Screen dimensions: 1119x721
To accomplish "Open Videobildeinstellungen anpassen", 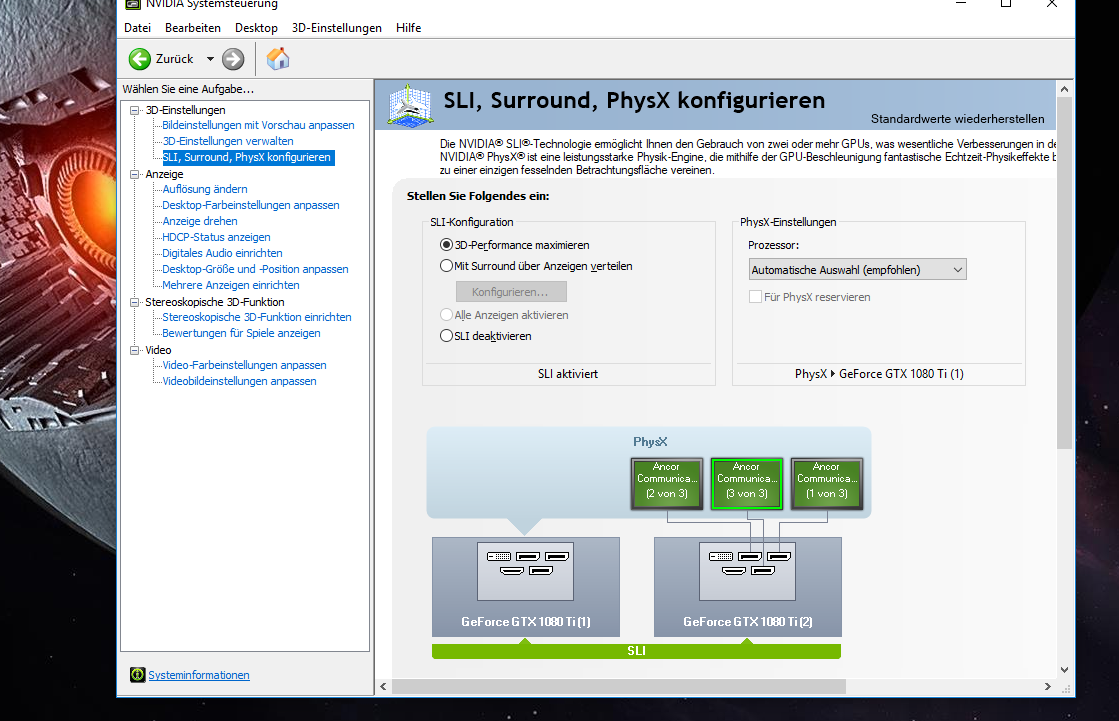I will tap(239, 381).
